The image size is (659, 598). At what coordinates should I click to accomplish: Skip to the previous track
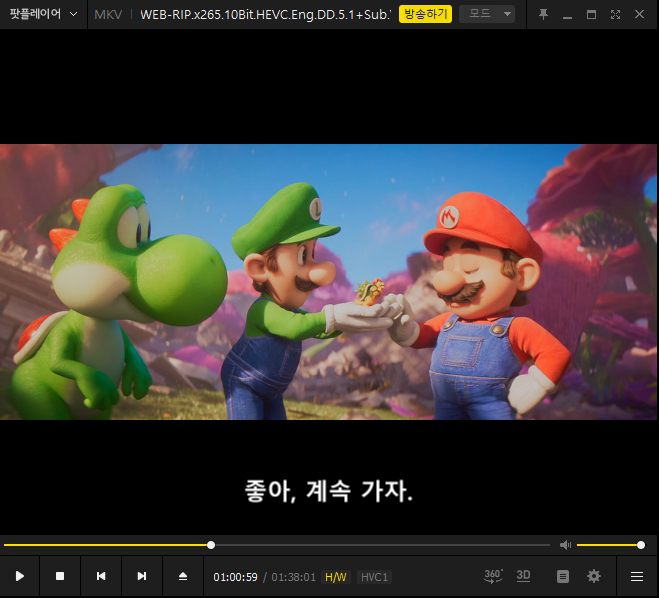(x=101, y=576)
